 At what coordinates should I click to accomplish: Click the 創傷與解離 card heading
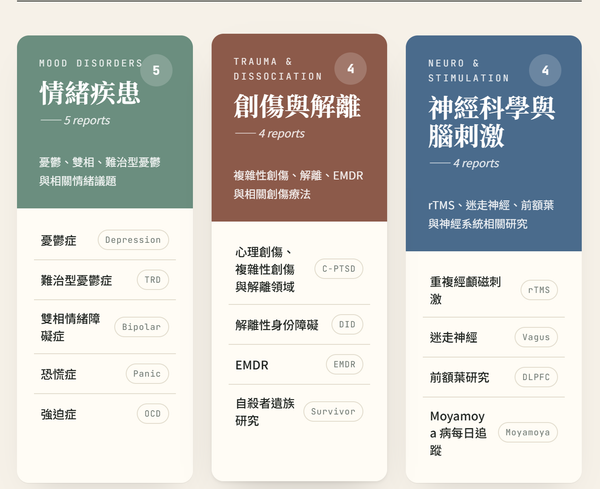[x=297, y=106]
